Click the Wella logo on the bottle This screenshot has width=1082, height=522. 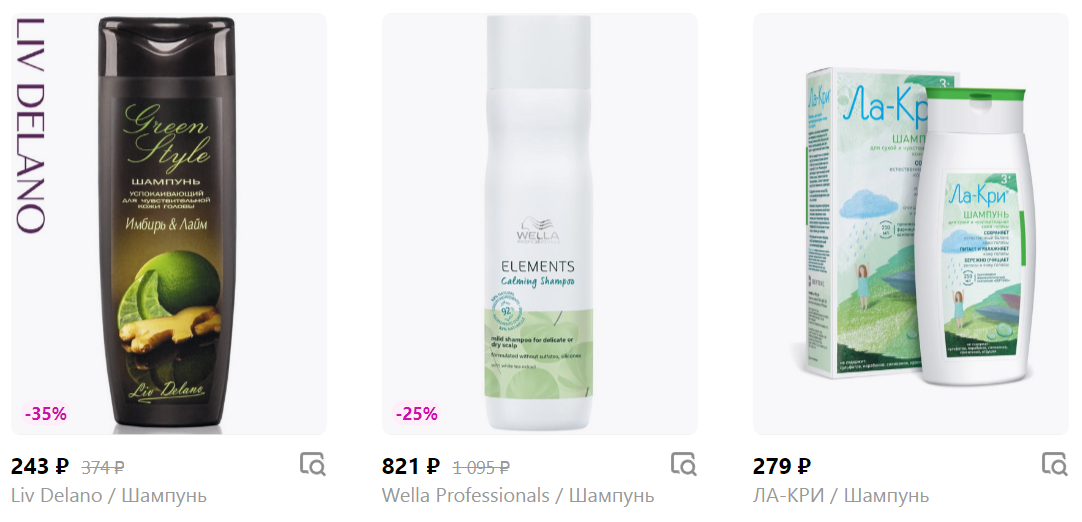539,232
